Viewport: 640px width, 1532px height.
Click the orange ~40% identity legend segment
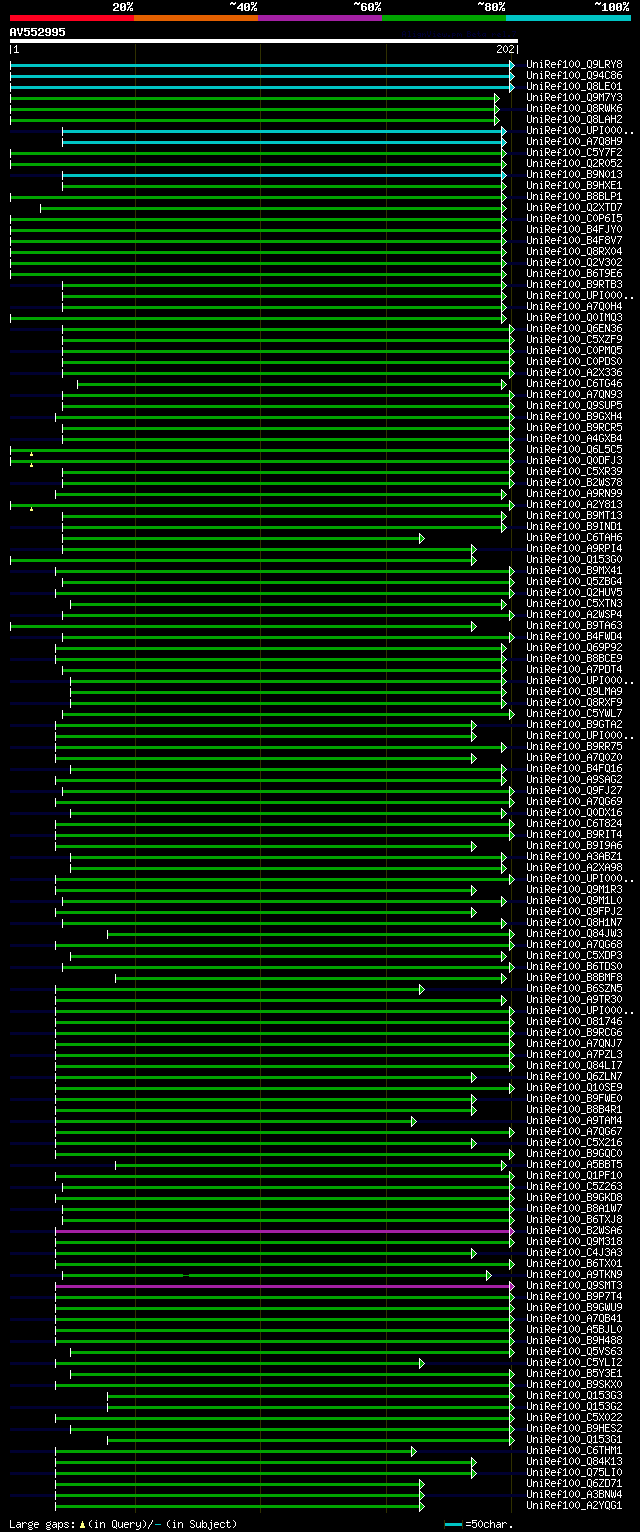(195, 18)
